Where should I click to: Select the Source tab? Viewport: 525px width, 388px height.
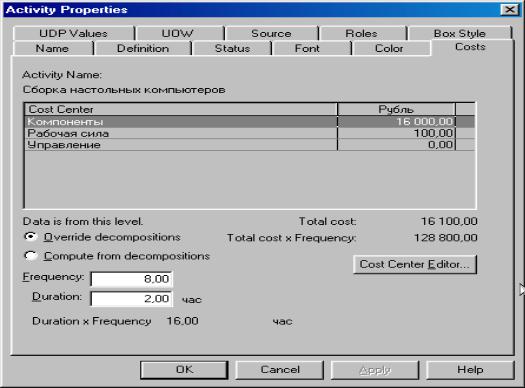272,33
